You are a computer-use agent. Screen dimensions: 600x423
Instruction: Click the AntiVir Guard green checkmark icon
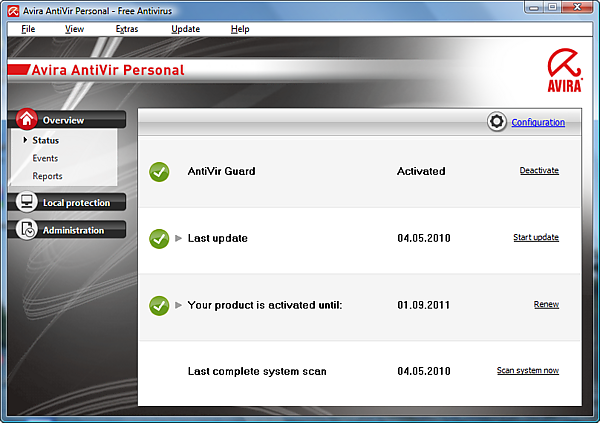tap(159, 172)
